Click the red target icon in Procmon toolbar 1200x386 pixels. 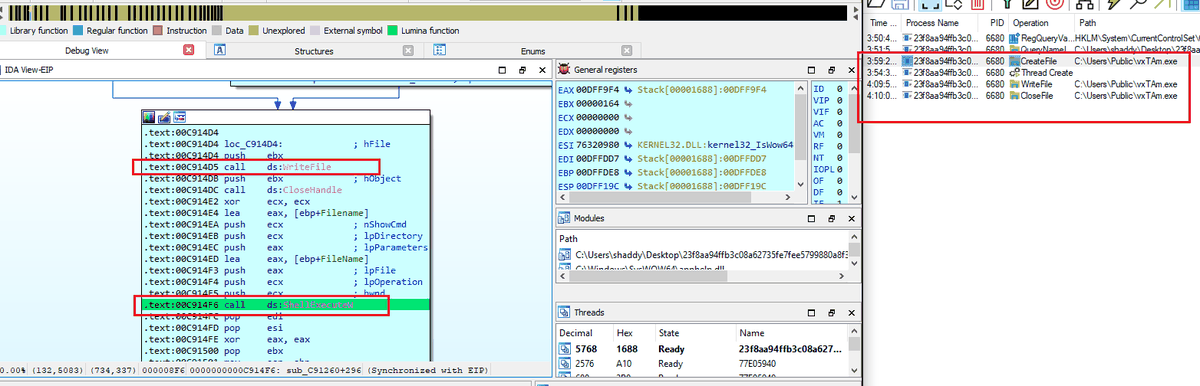[1053, 6]
